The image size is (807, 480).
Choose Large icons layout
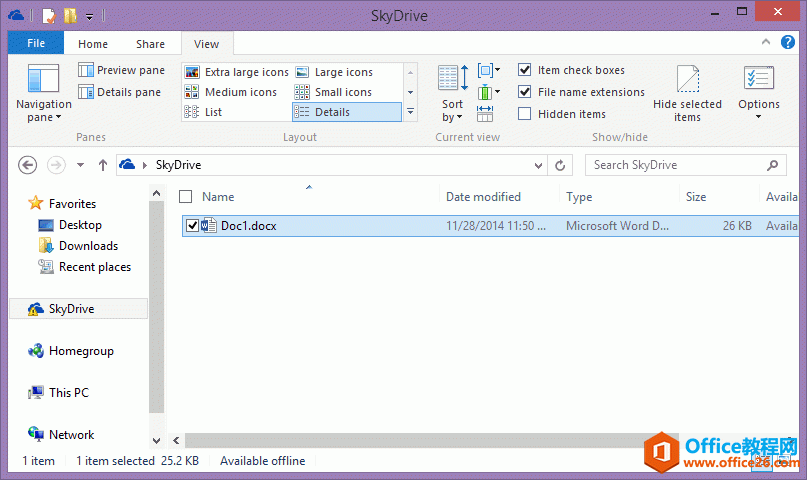(334, 72)
